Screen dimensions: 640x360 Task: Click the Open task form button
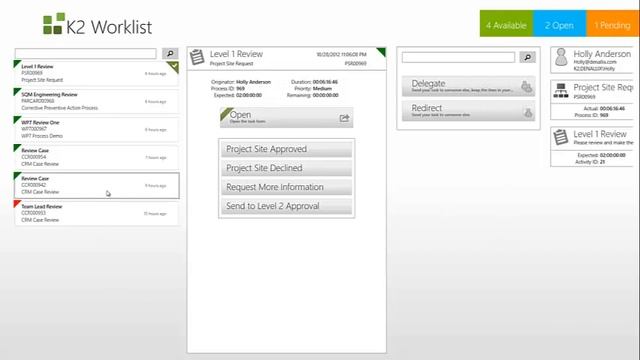click(286, 118)
